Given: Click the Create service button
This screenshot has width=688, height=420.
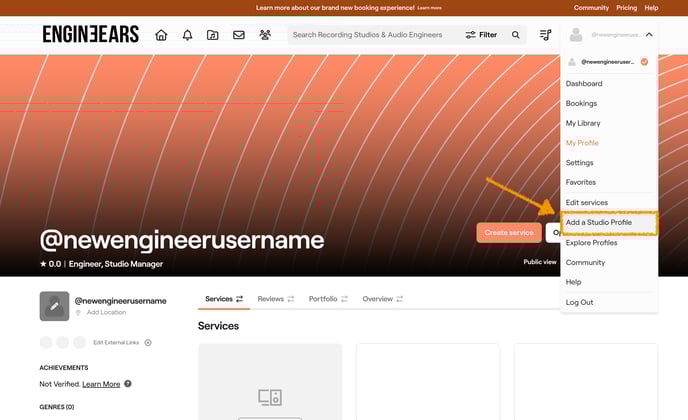Looking at the screenshot, I should tap(509, 233).
